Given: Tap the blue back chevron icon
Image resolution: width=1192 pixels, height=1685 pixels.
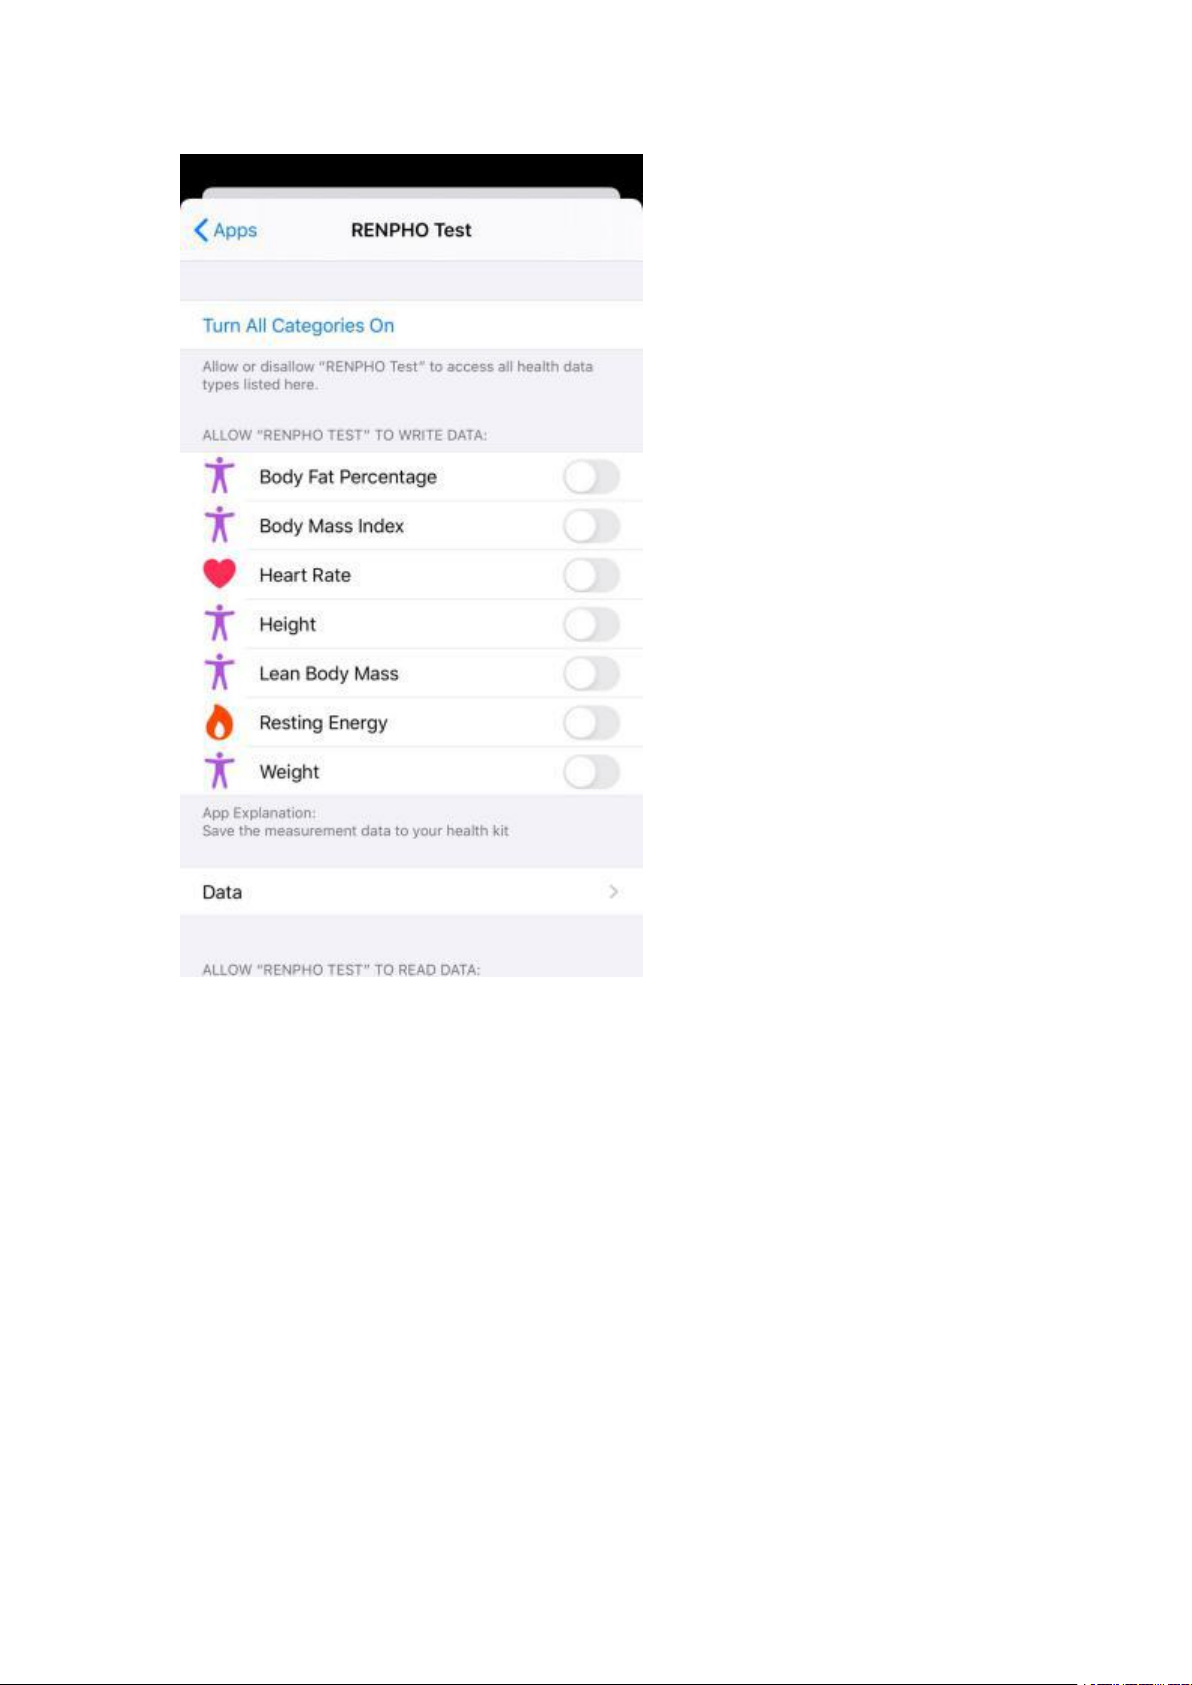Looking at the screenshot, I should click(201, 230).
